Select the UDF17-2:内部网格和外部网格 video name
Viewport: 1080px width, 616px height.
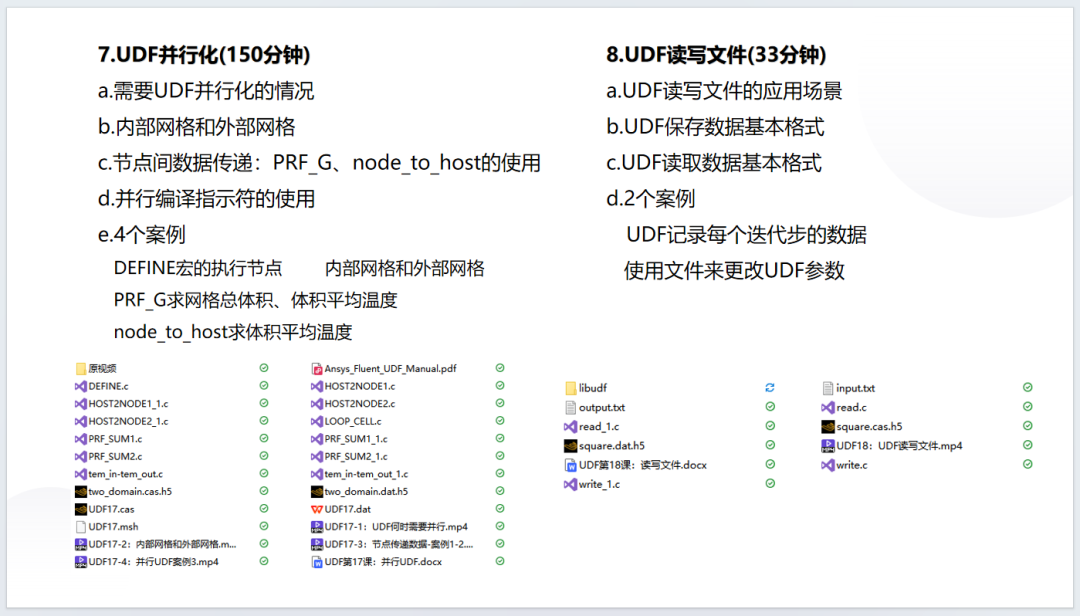coord(162,544)
